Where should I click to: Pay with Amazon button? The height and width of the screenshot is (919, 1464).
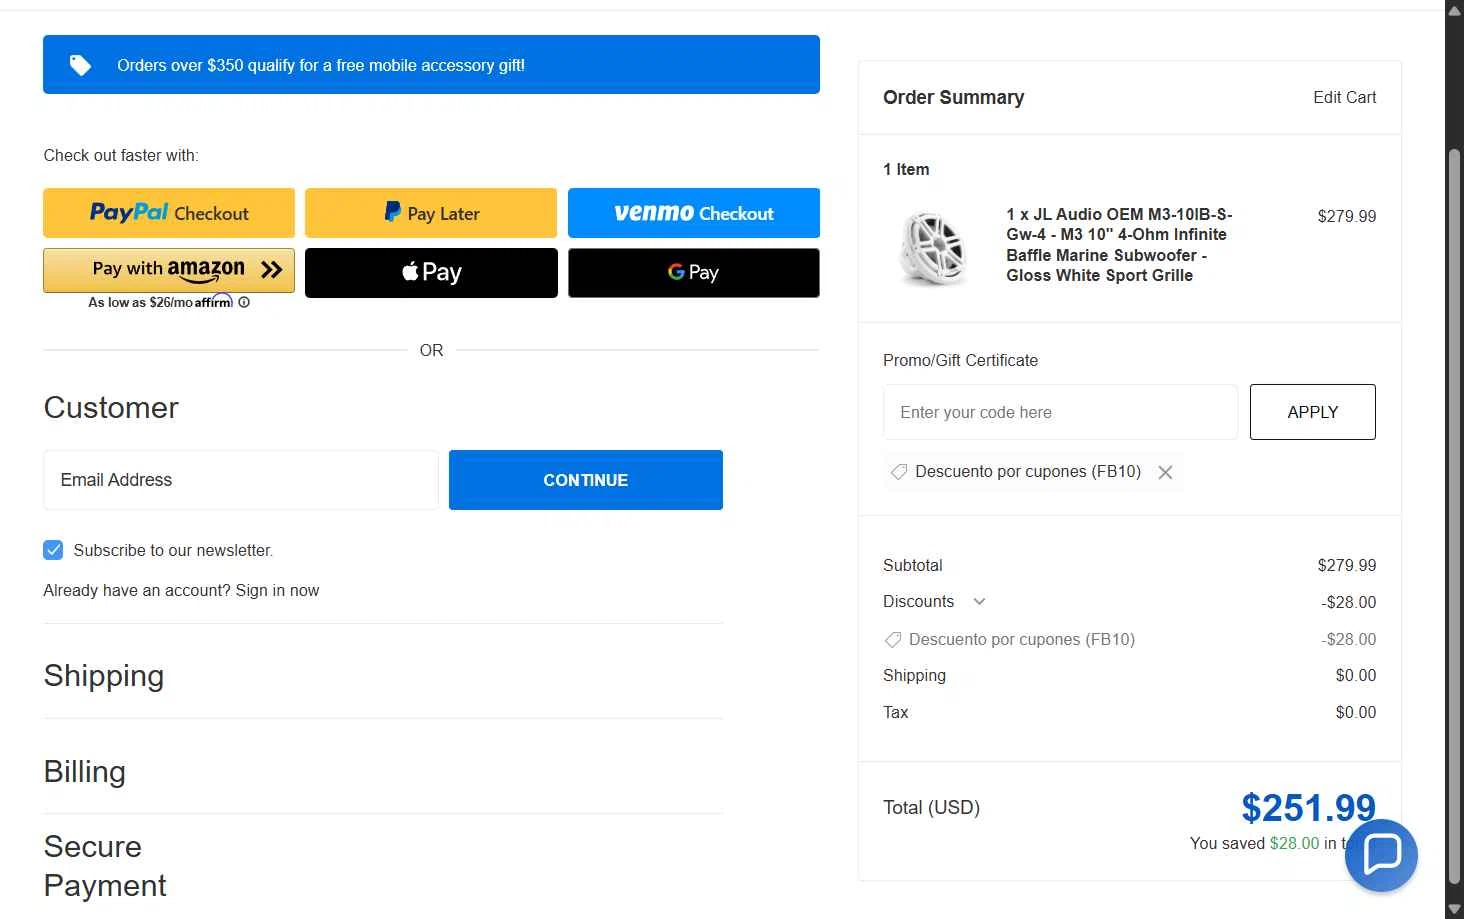(x=169, y=270)
